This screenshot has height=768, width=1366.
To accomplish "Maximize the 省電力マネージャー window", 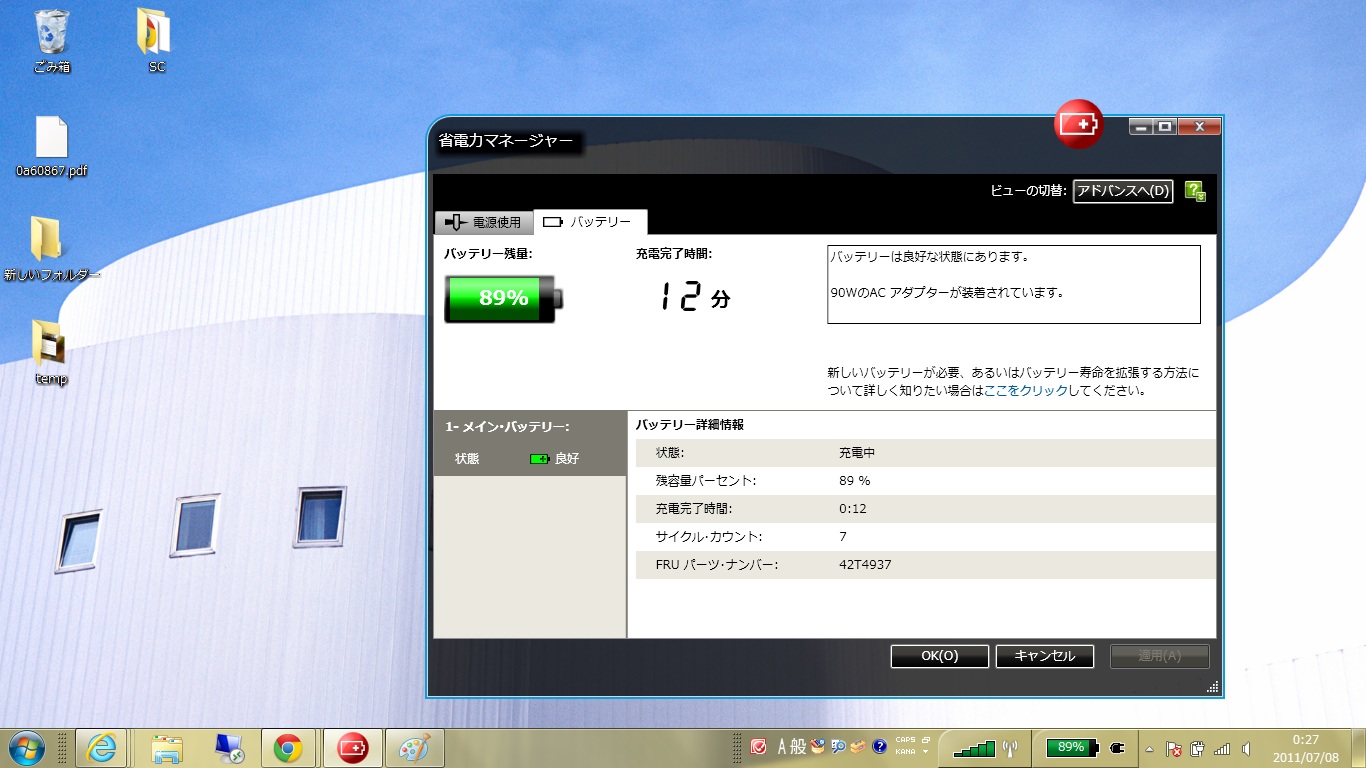I will [1165, 127].
